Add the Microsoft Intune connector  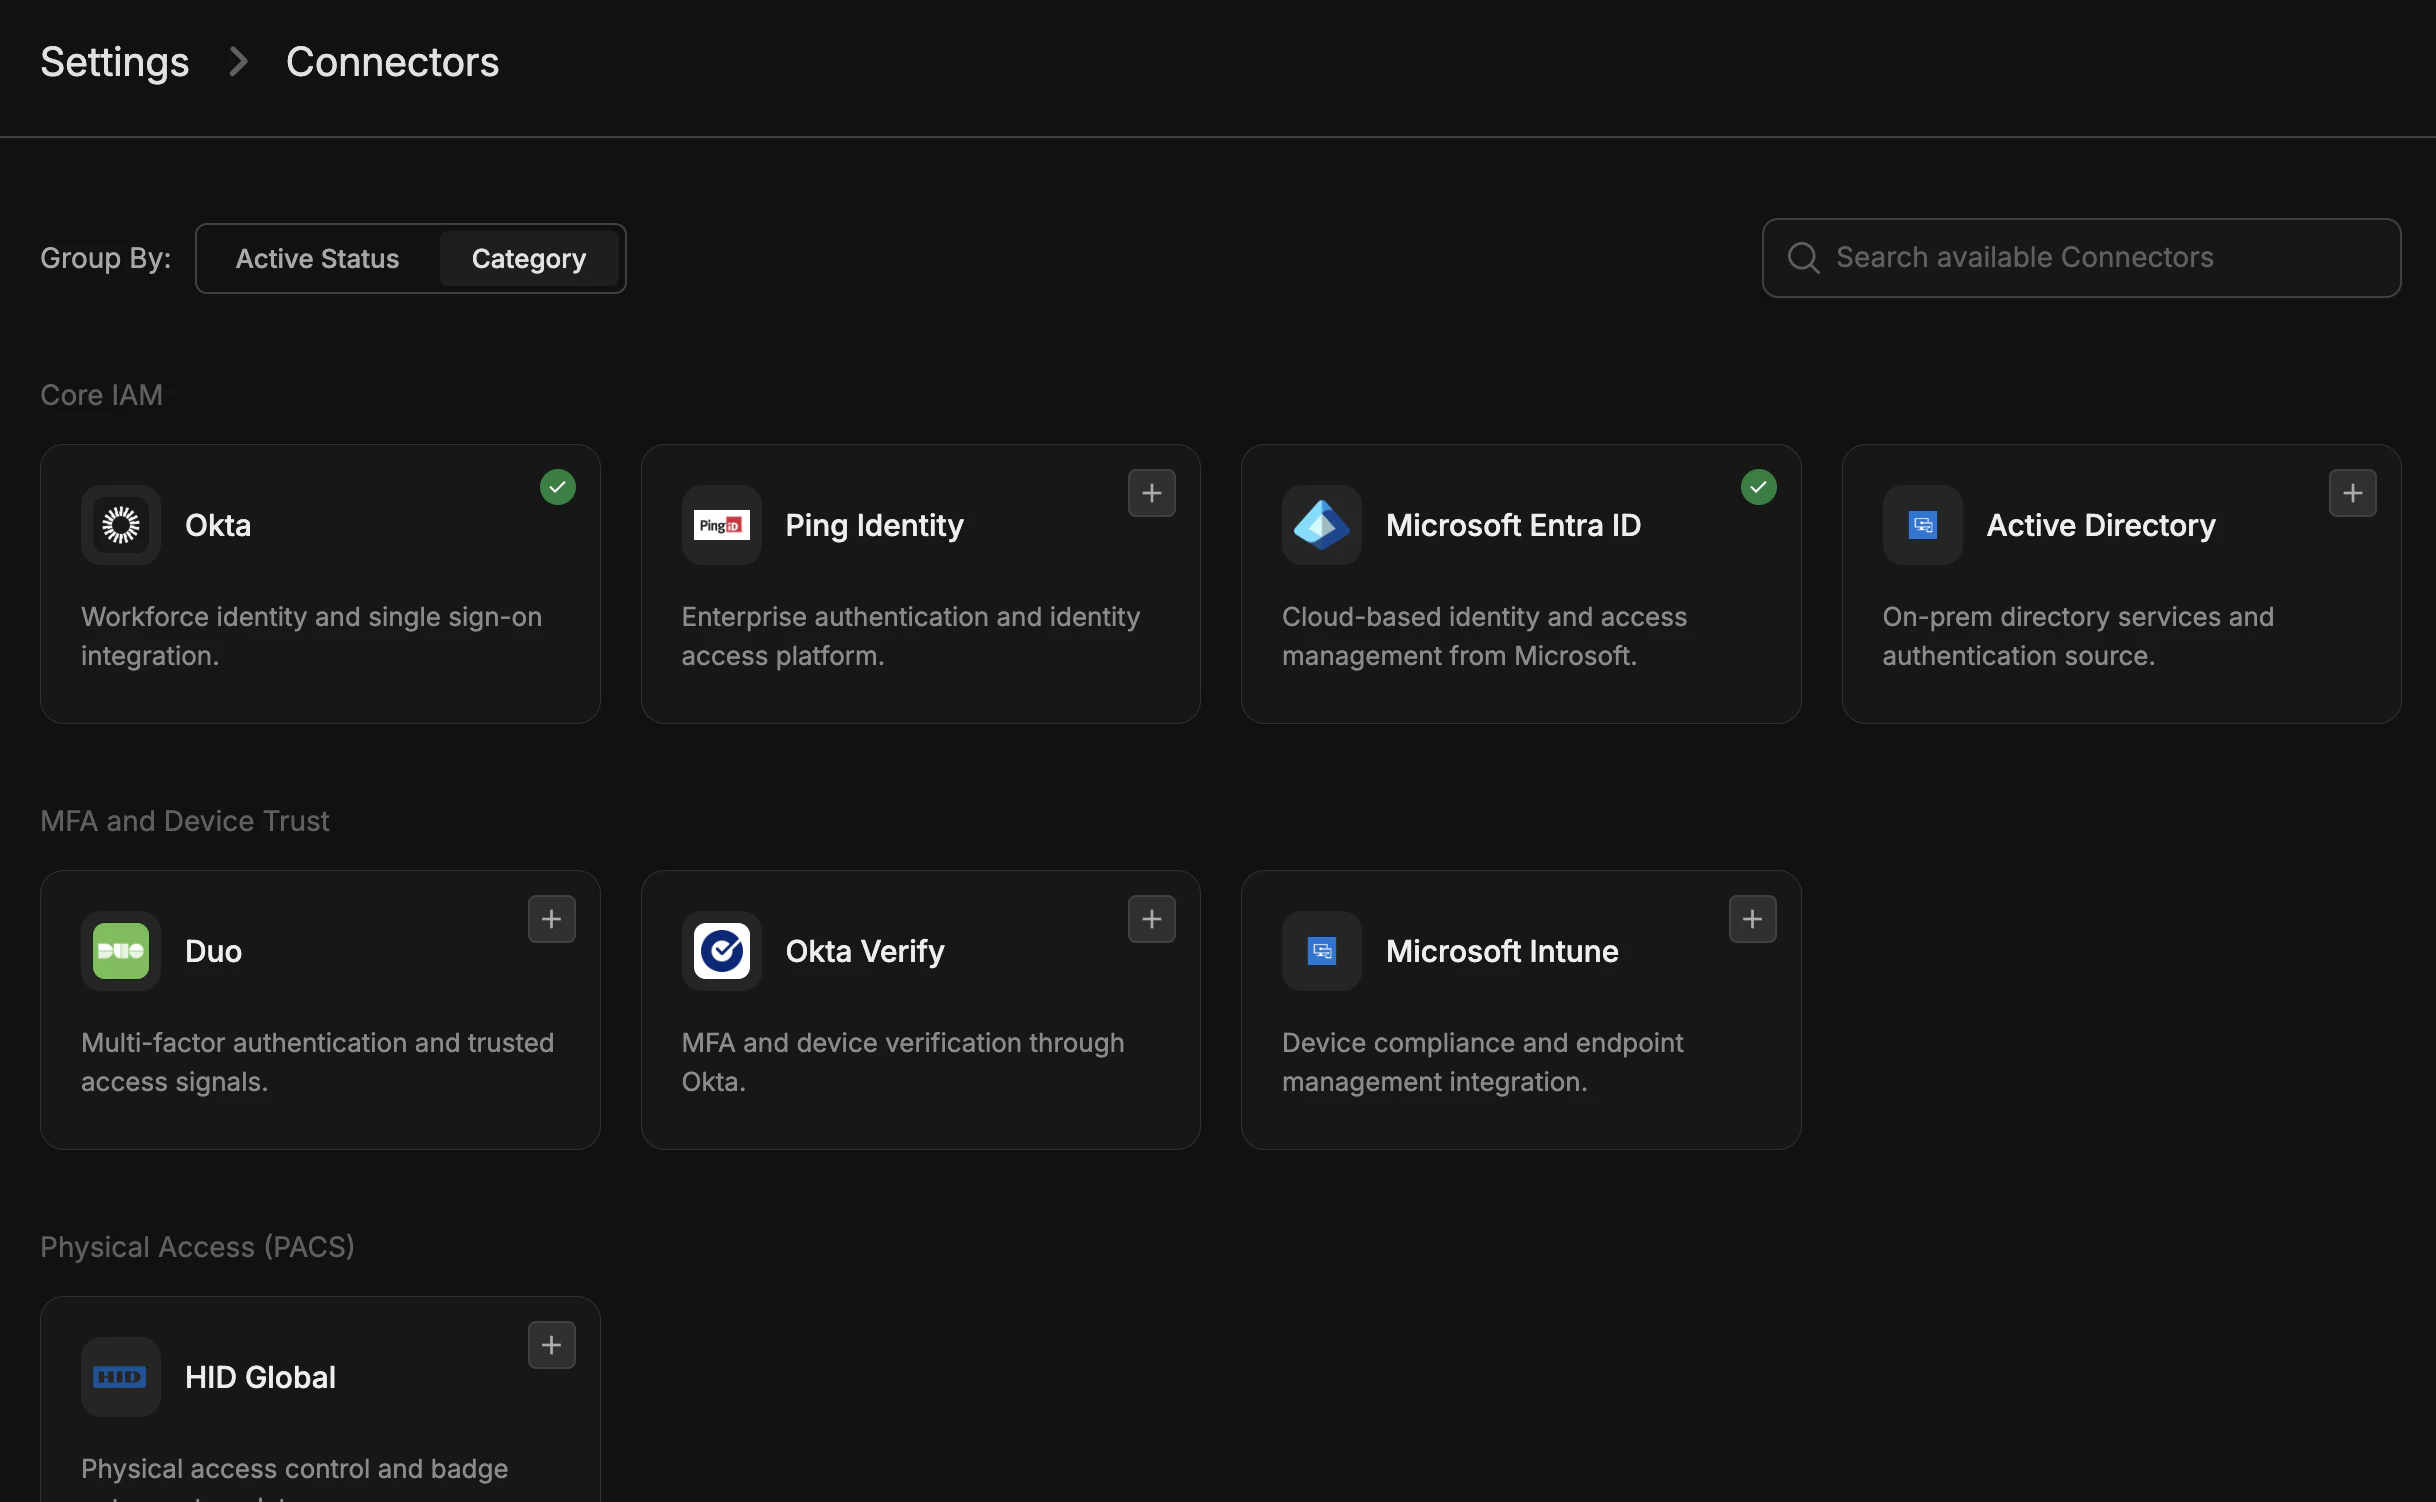(1753, 919)
